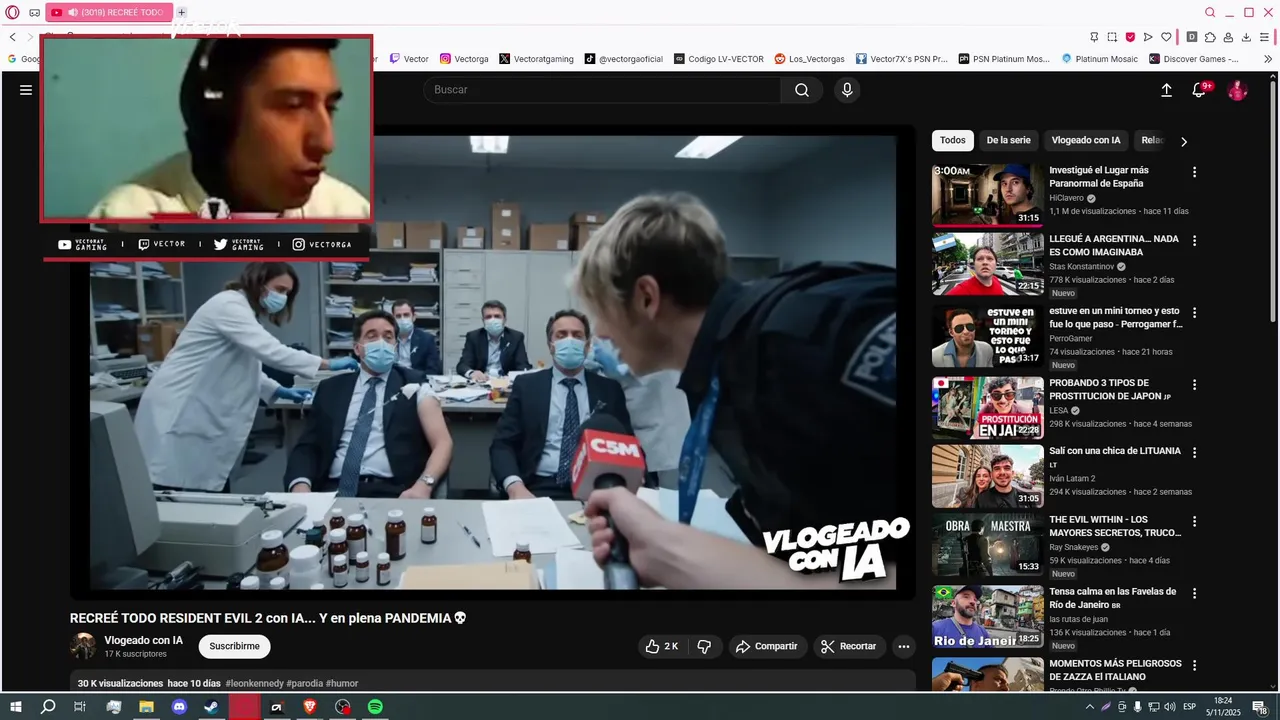The image size is (1280, 720).
Task: Open the YouTube hamburger guide menu
Action: (x=26, y=90)
